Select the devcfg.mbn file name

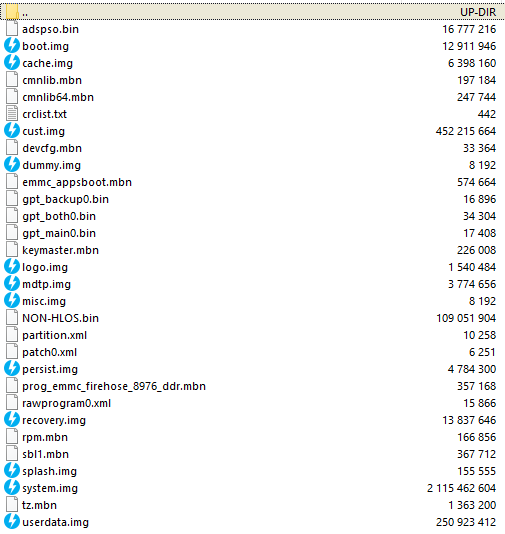52,148
